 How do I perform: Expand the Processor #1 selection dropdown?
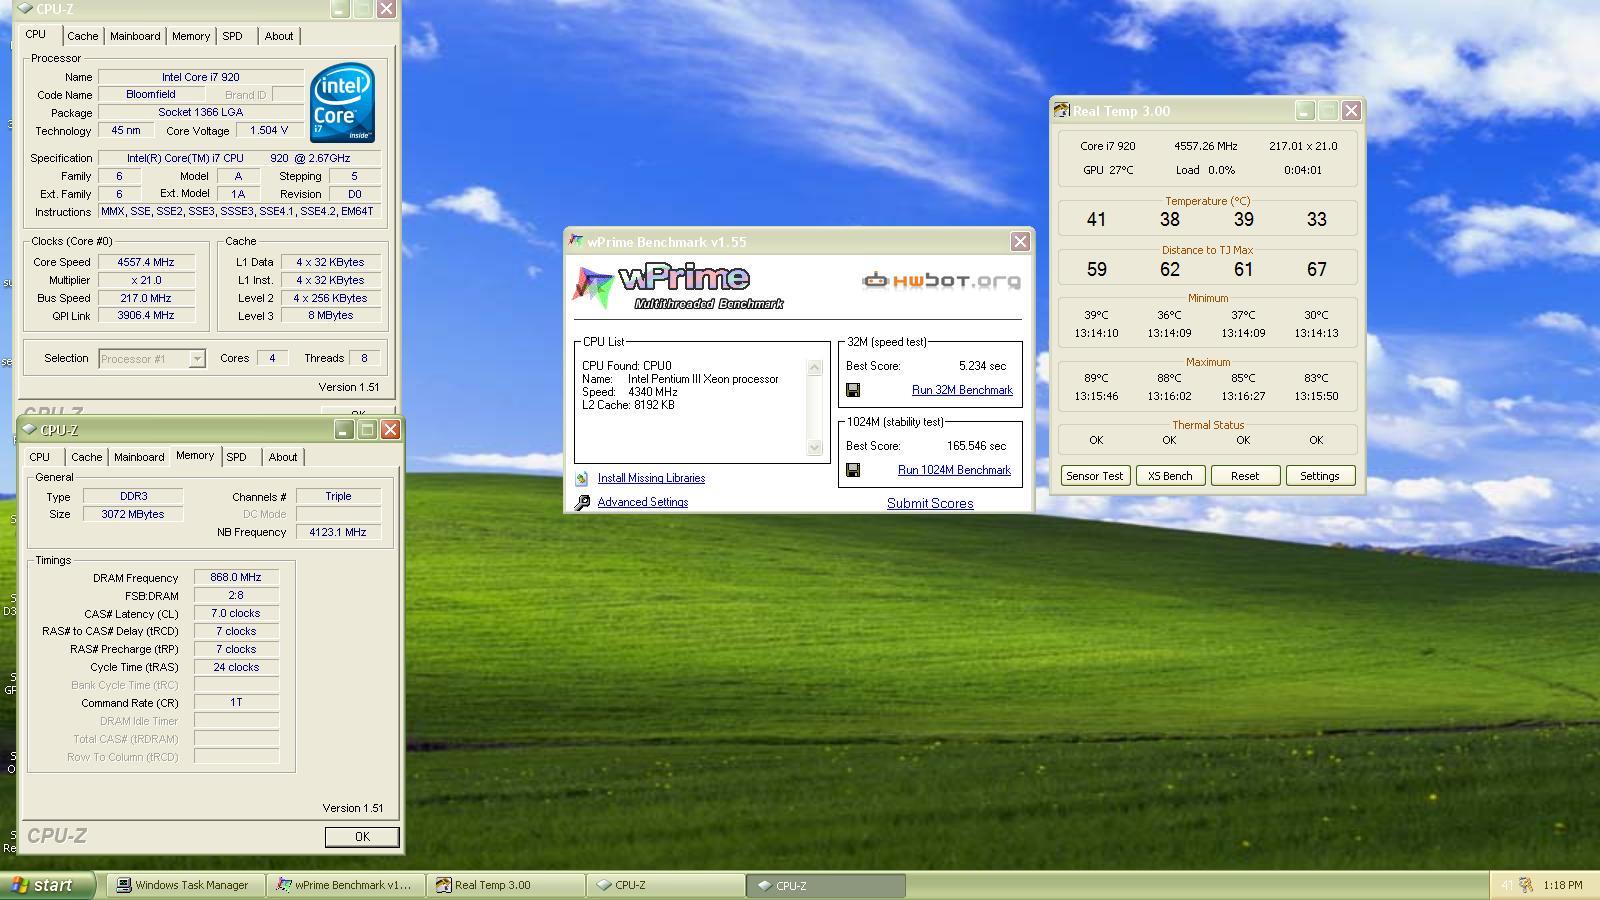197,359
